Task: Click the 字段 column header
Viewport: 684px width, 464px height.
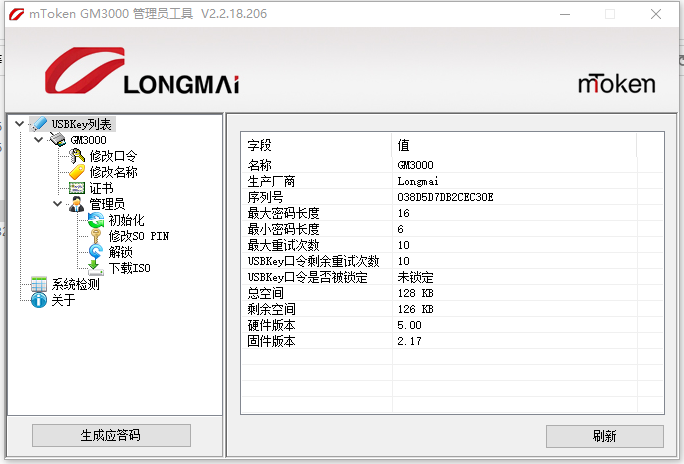Action: (x=317, y=145)
